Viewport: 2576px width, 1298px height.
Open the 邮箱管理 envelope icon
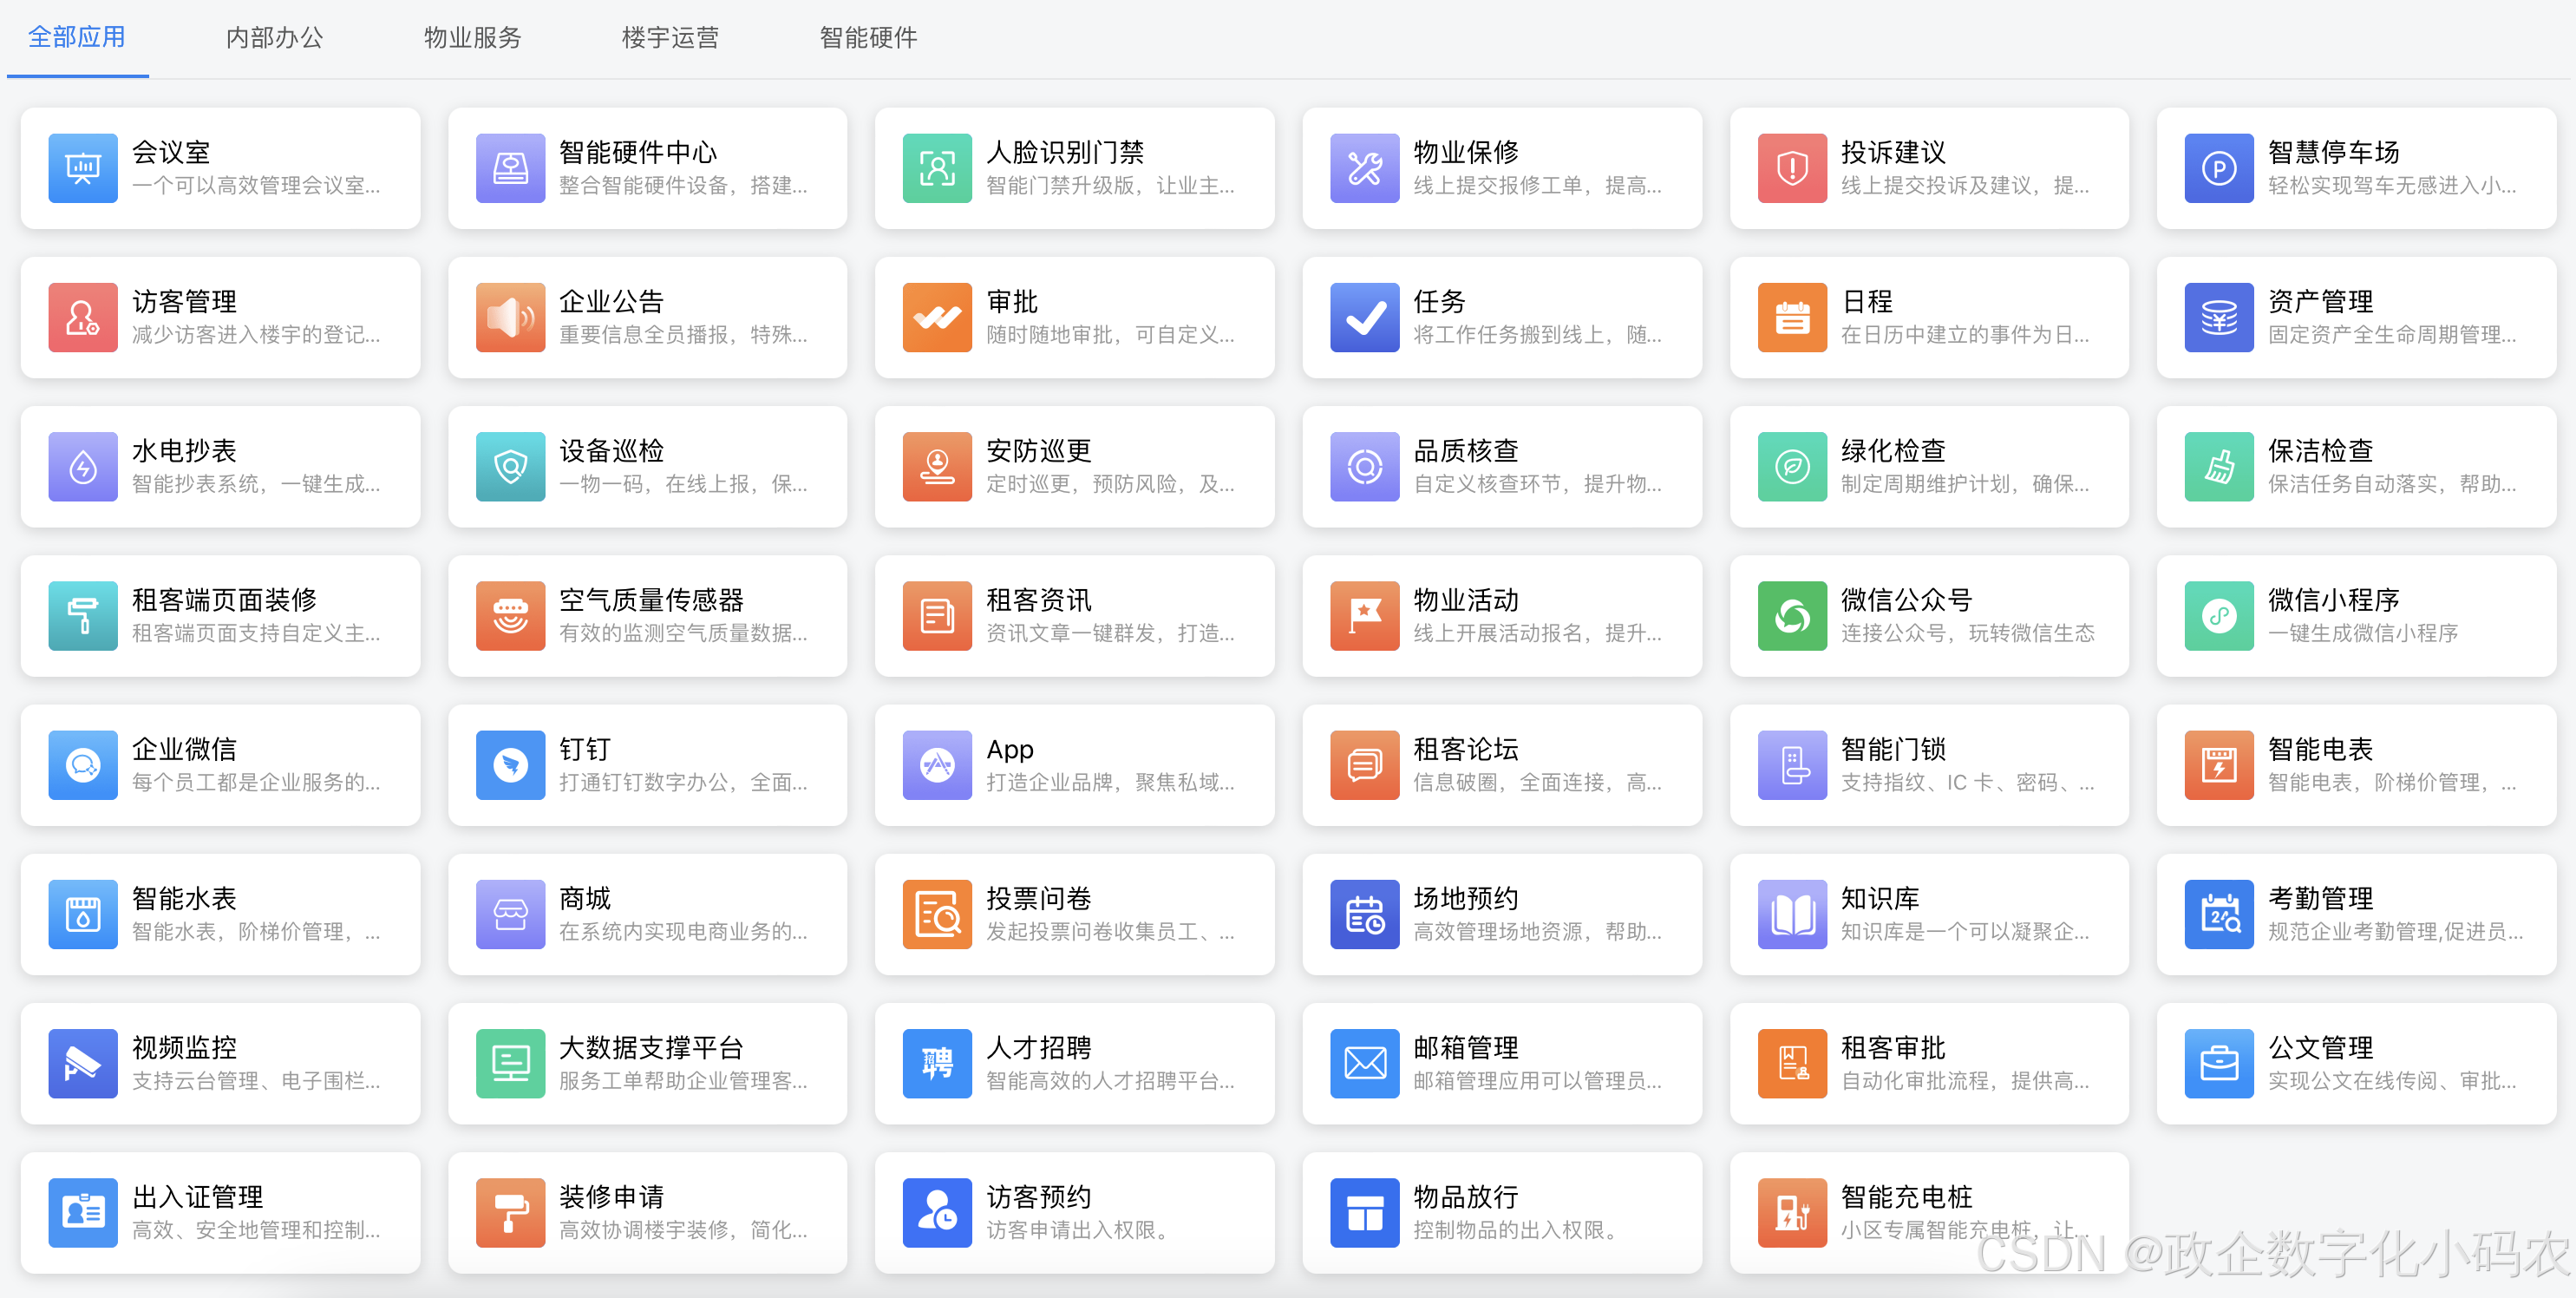coord(1364,1063)
